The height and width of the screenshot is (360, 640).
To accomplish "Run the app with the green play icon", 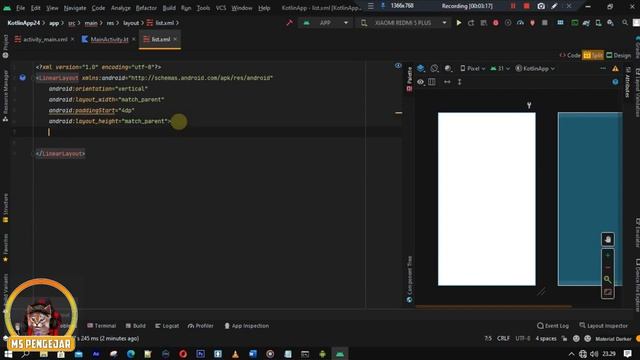I will coord(459,23).
